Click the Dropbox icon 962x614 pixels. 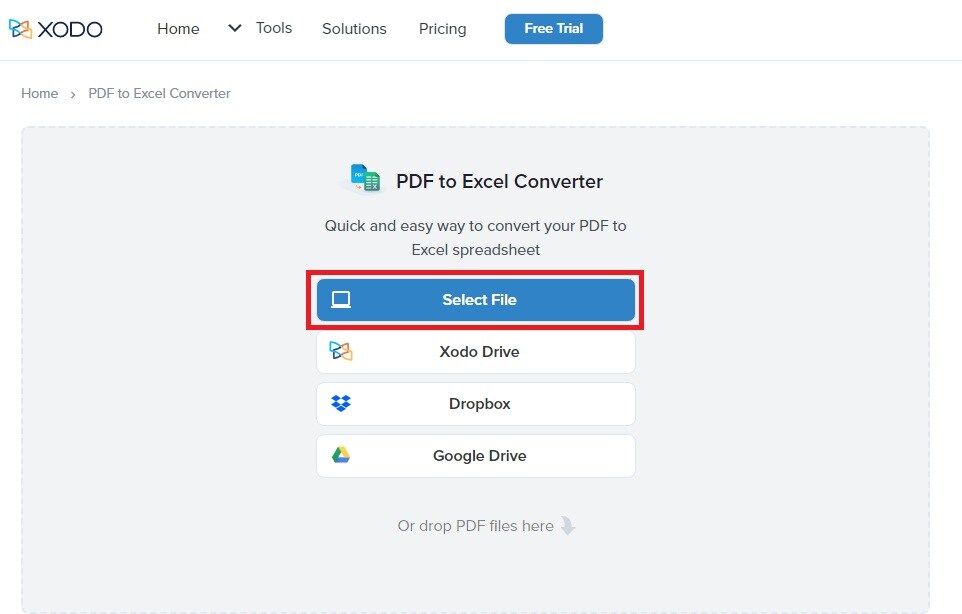click(341, 403)
